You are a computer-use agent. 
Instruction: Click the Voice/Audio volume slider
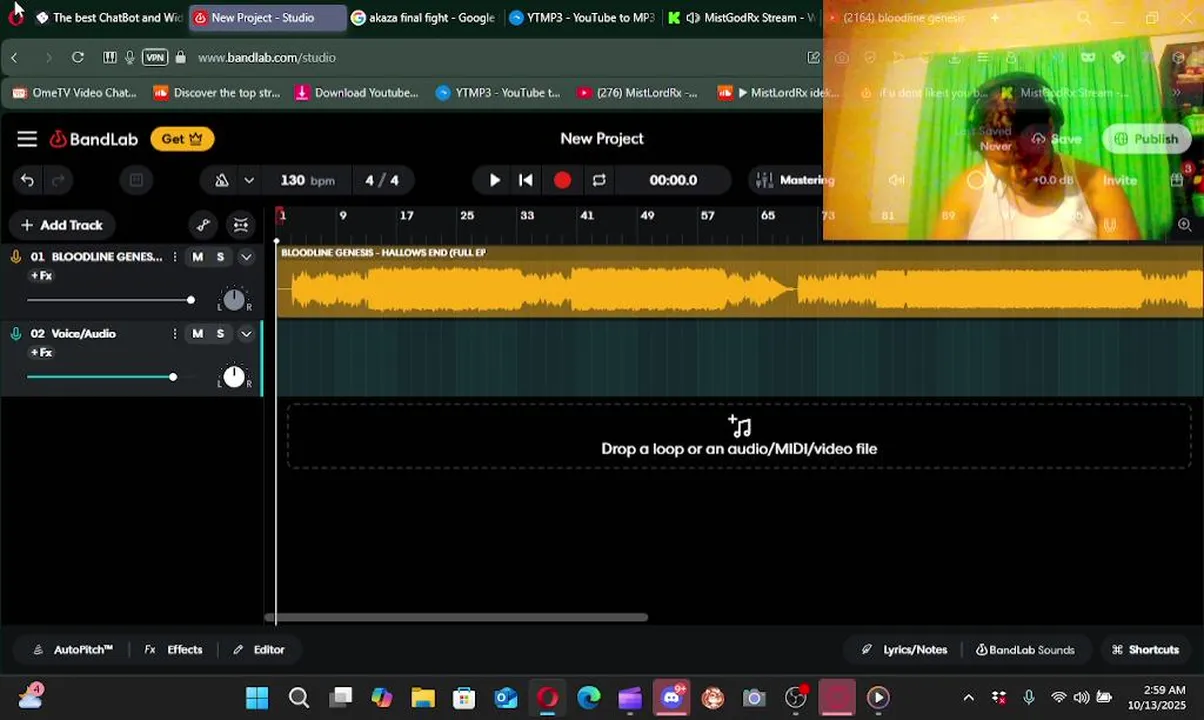point(110,377)
